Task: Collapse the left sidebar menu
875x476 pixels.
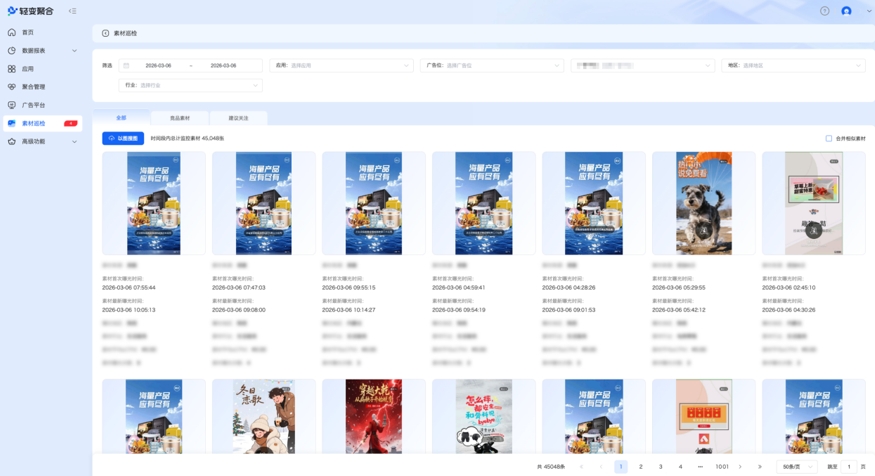Action: tap(72, 11)
